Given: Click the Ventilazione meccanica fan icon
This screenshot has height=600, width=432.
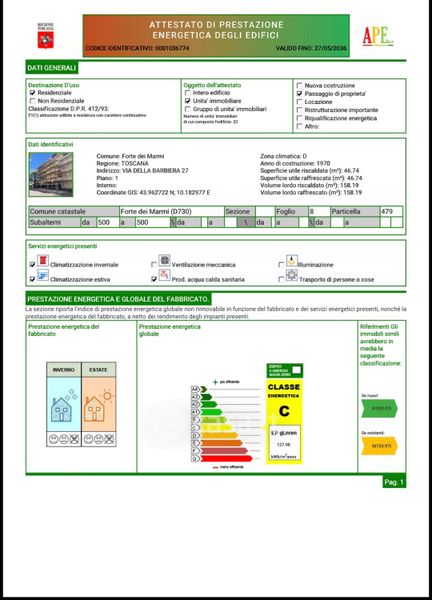Looking at the screenshot, I should [165, 261].
